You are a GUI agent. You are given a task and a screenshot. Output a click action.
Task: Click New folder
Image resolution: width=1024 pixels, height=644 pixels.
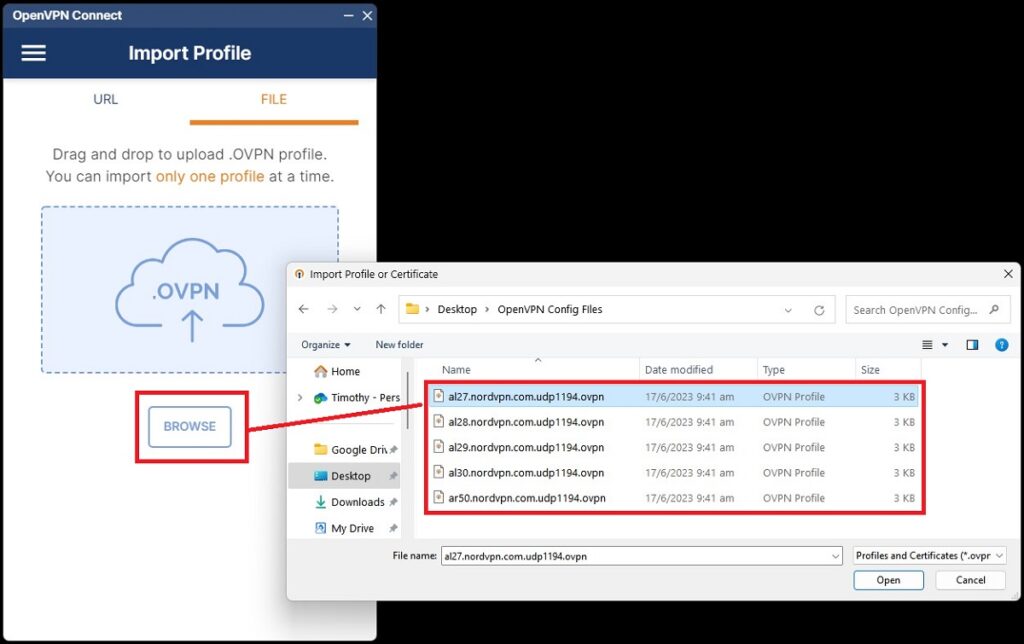click(x=399, y=345)
